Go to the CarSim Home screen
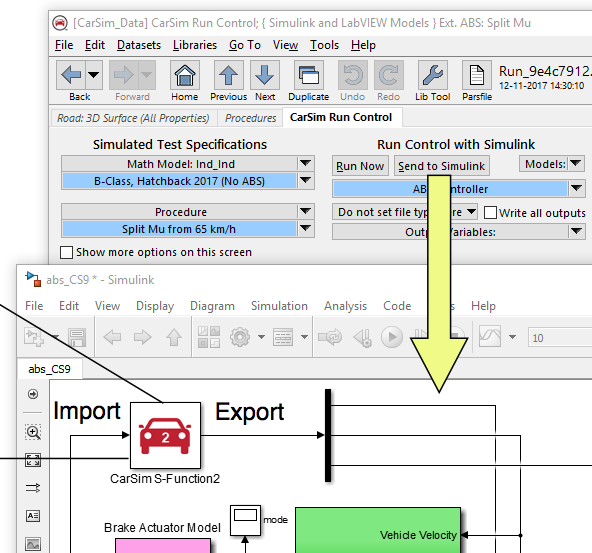The height and width of the screenshot is (553, 592). click(185, 75)
